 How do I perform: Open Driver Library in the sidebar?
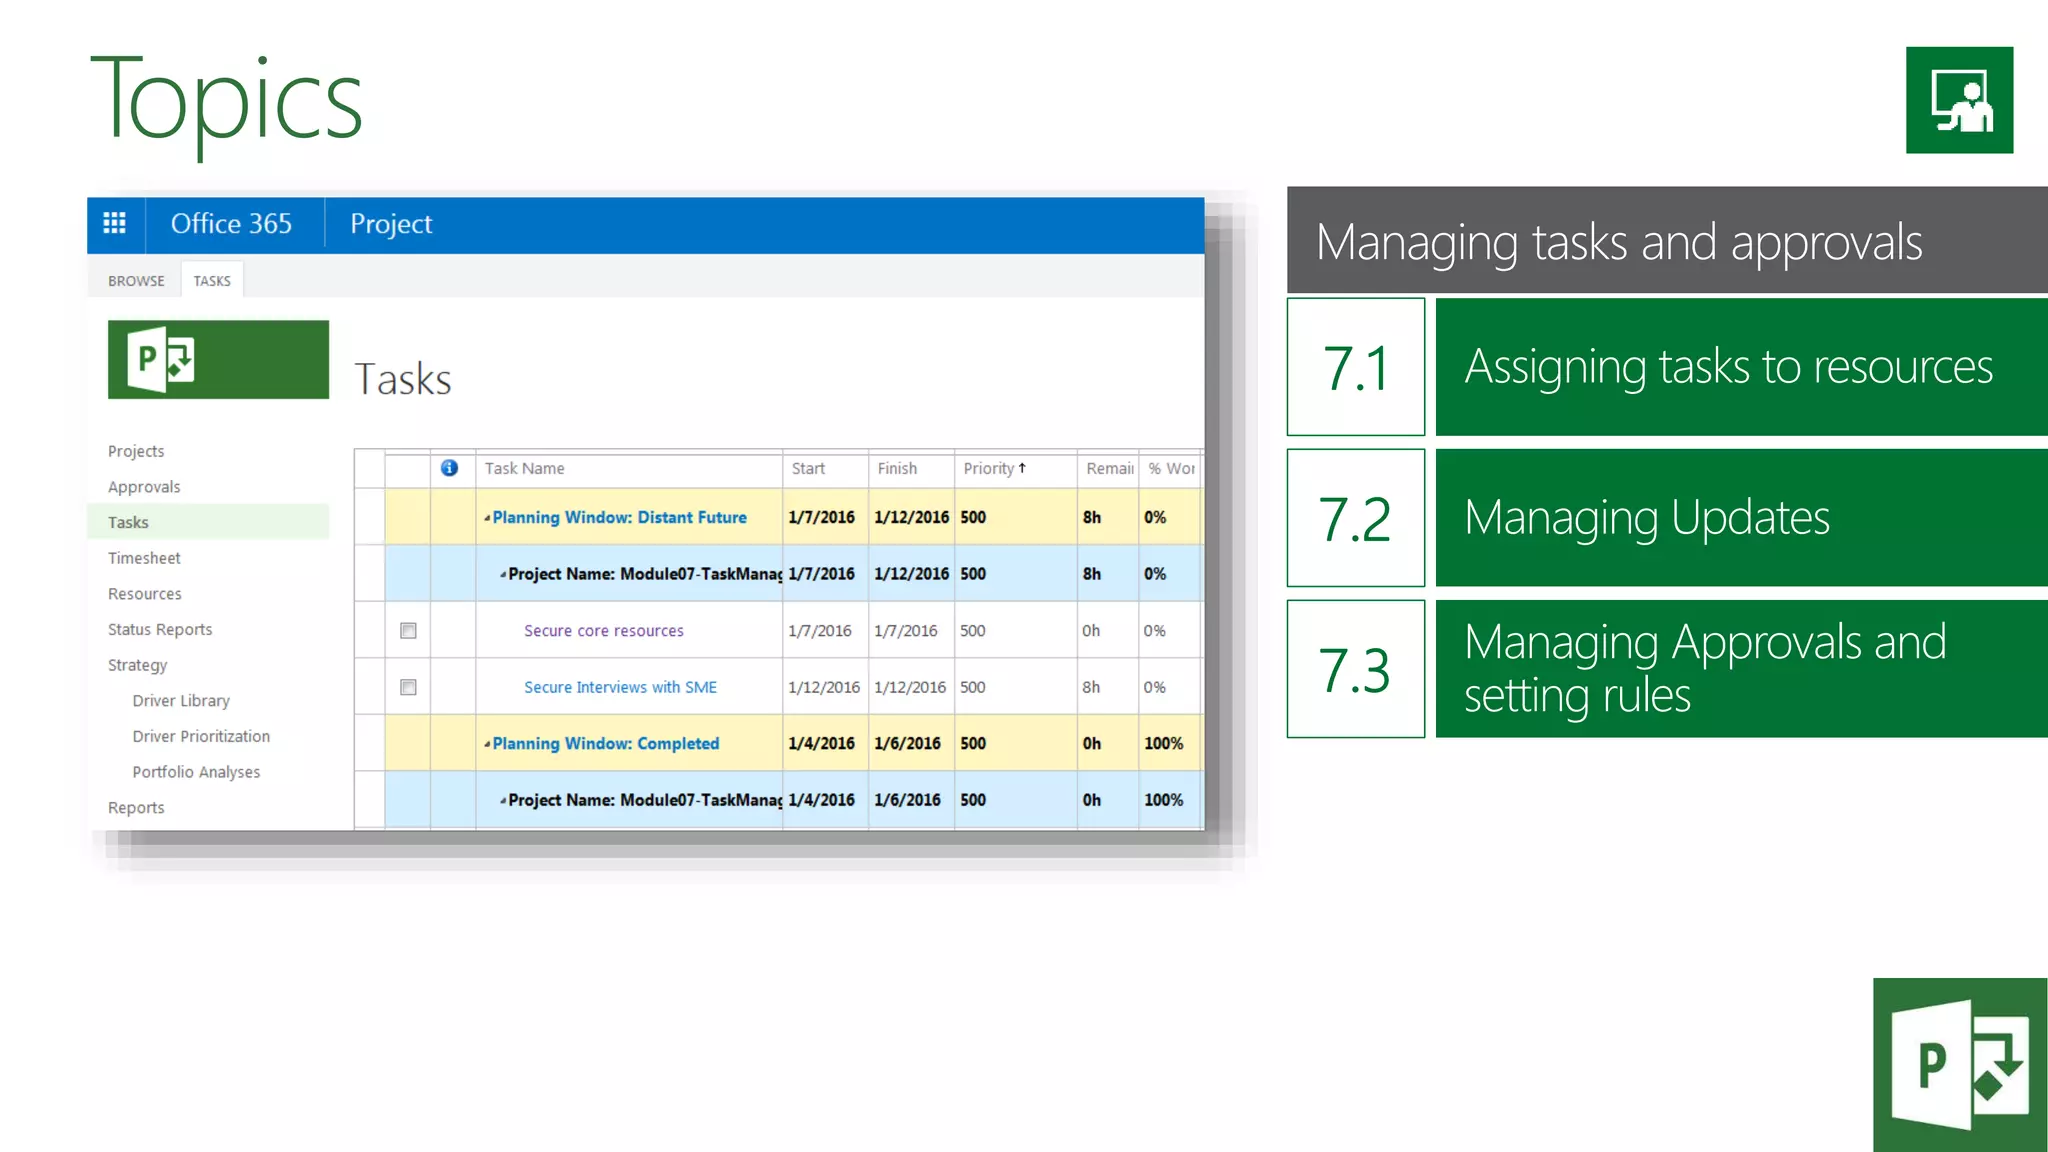(181, 701)
